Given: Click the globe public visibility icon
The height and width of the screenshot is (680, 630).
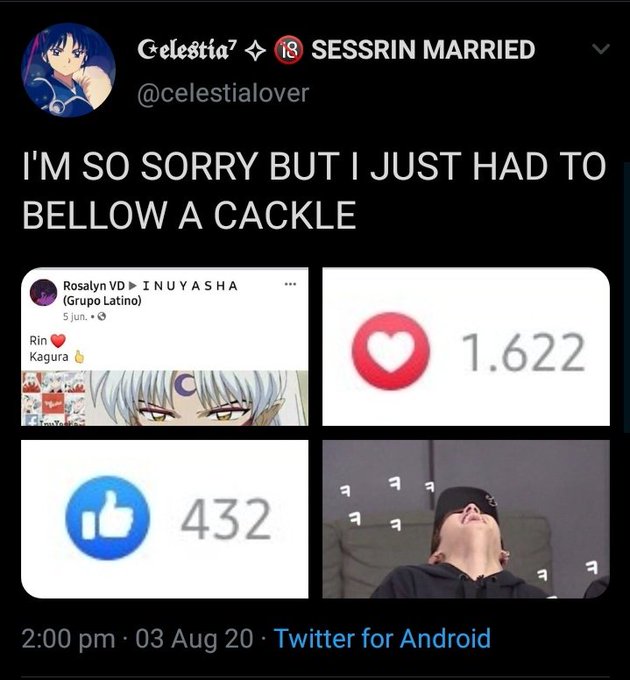Looking at the screenshot, I should (102, 317).
